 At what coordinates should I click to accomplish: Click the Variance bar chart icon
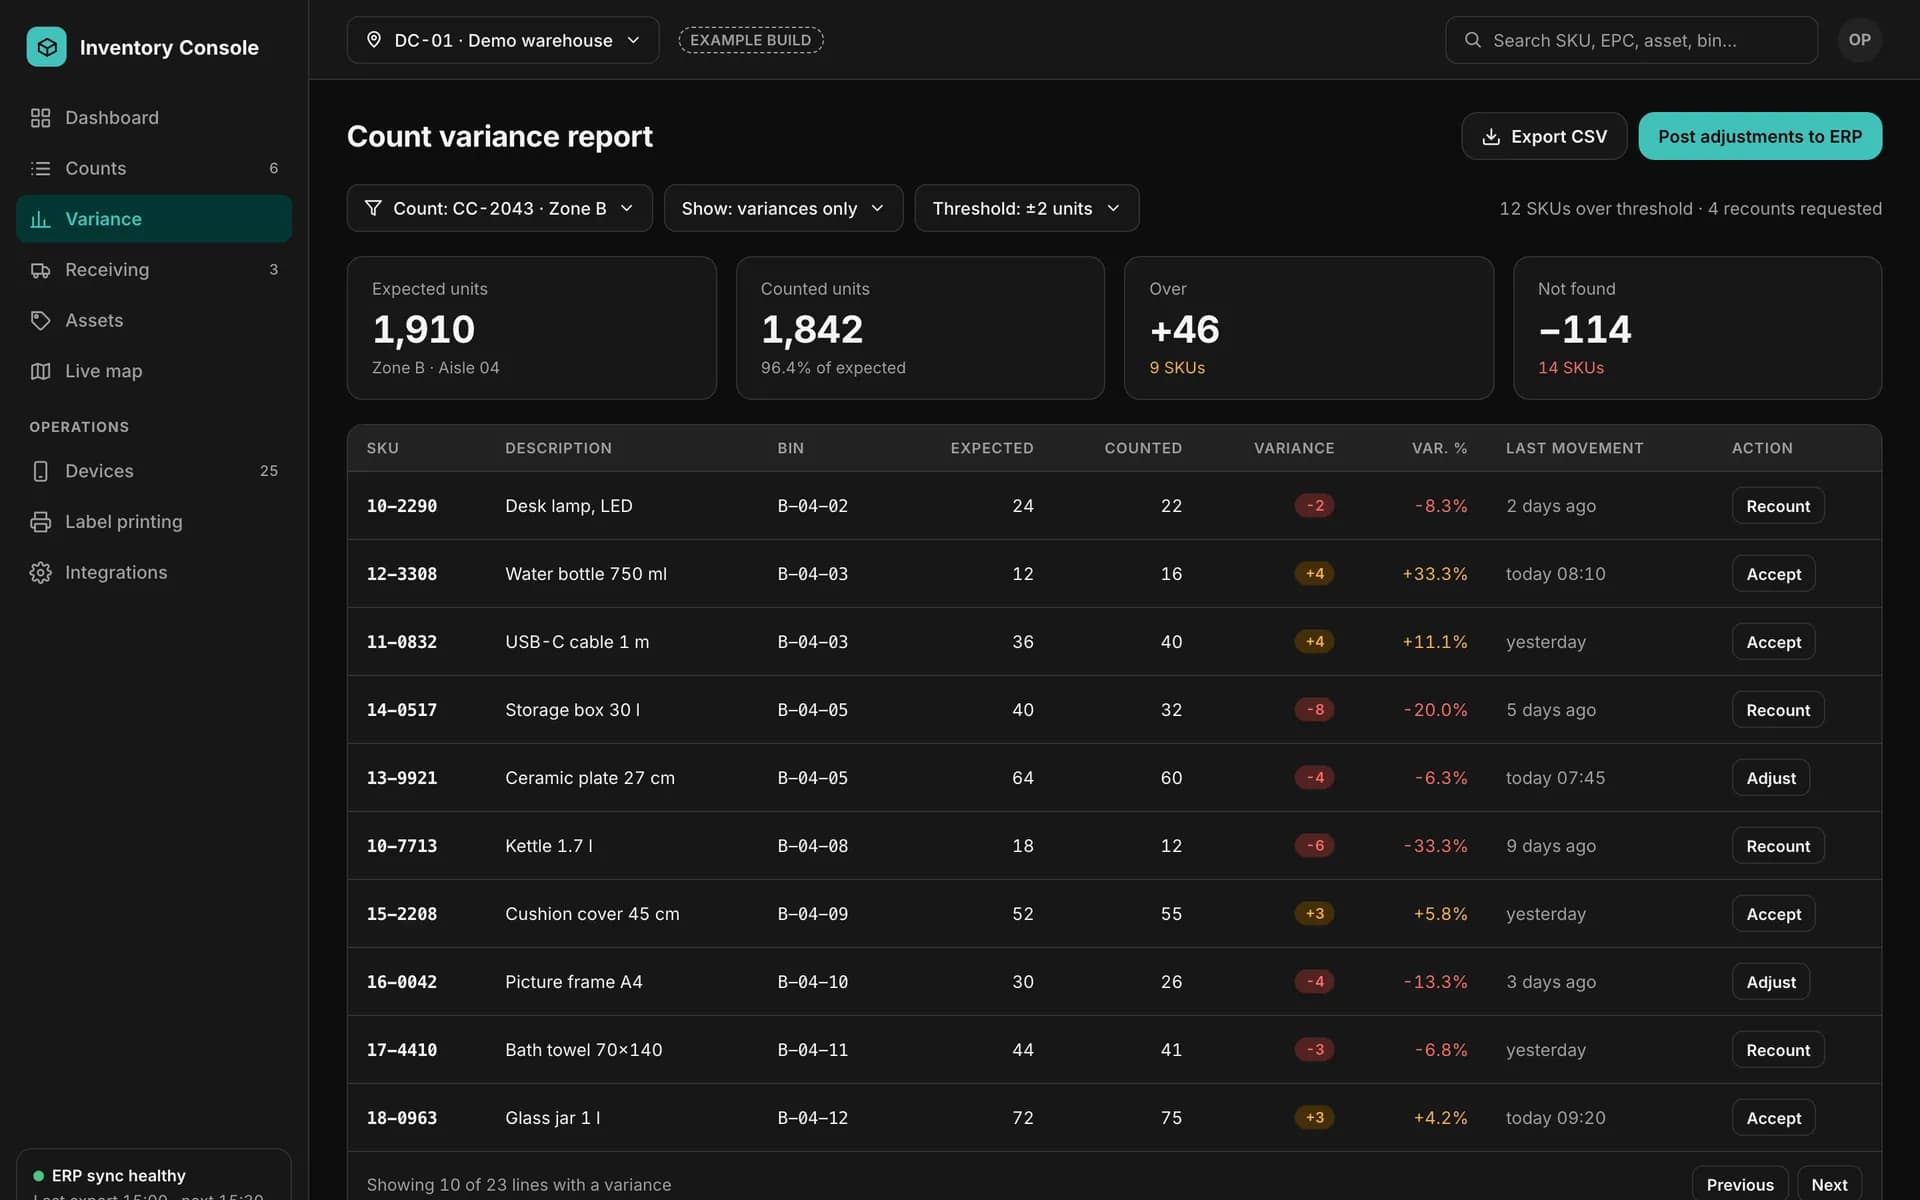(40, 219)
